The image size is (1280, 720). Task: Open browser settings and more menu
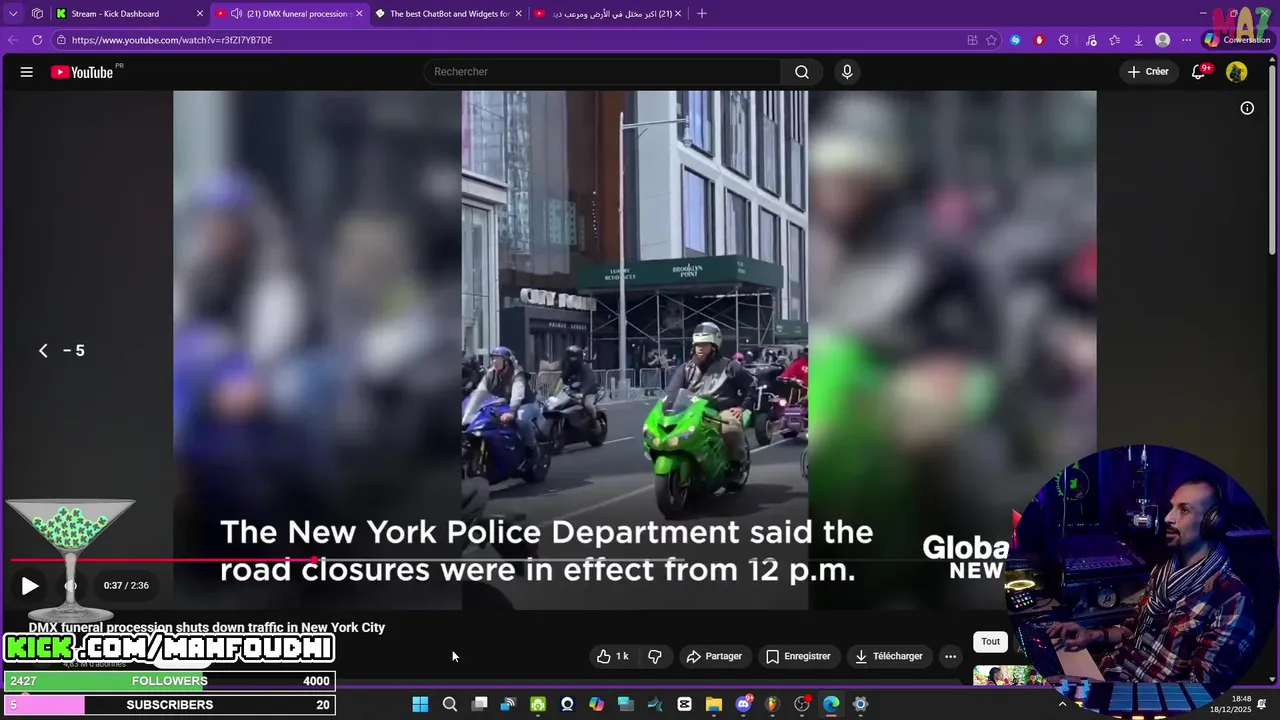1187,40
